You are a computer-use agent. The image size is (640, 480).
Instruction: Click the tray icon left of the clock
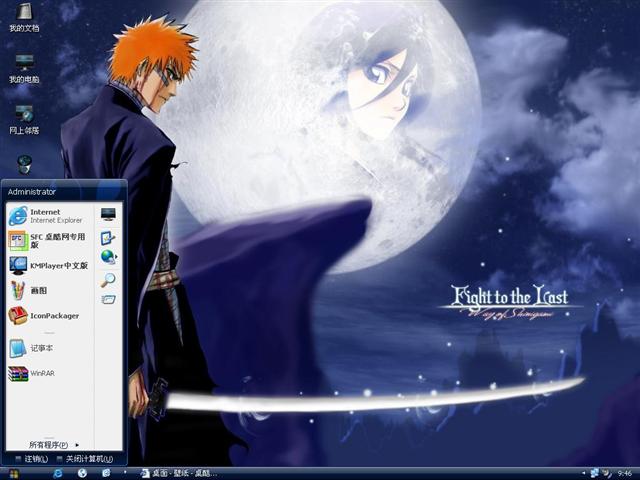tap(608, 473)
